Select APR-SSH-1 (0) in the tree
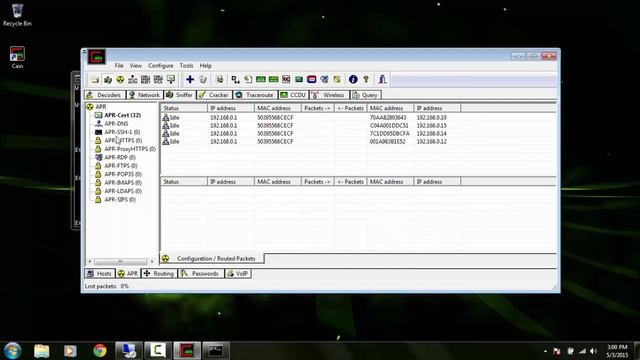This screenshot has width=640, height=360. (x=122, y=132)
